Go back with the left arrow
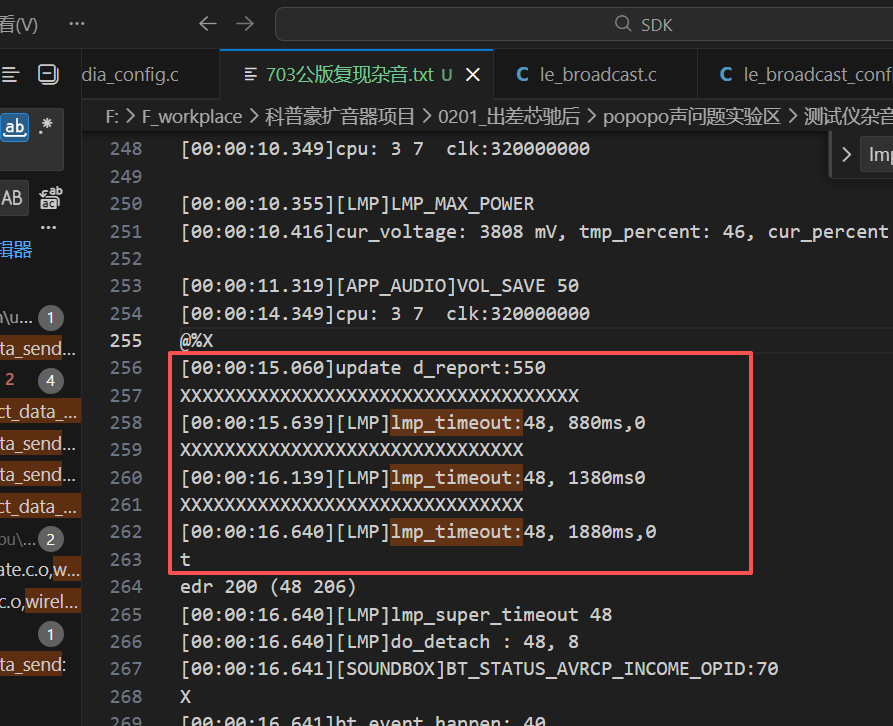This screenshot has height=726, width=893. click(208, 24)
